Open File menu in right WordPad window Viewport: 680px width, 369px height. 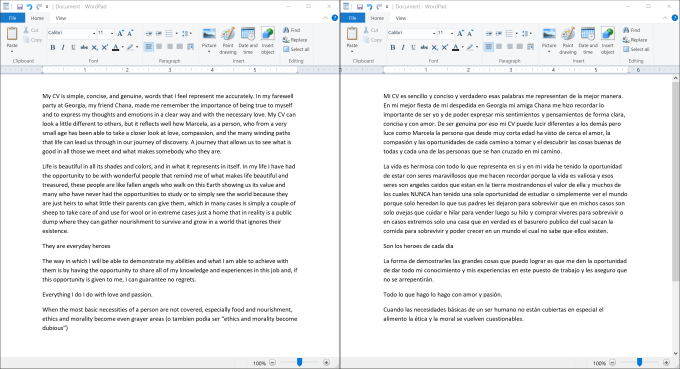click(353, 18)
